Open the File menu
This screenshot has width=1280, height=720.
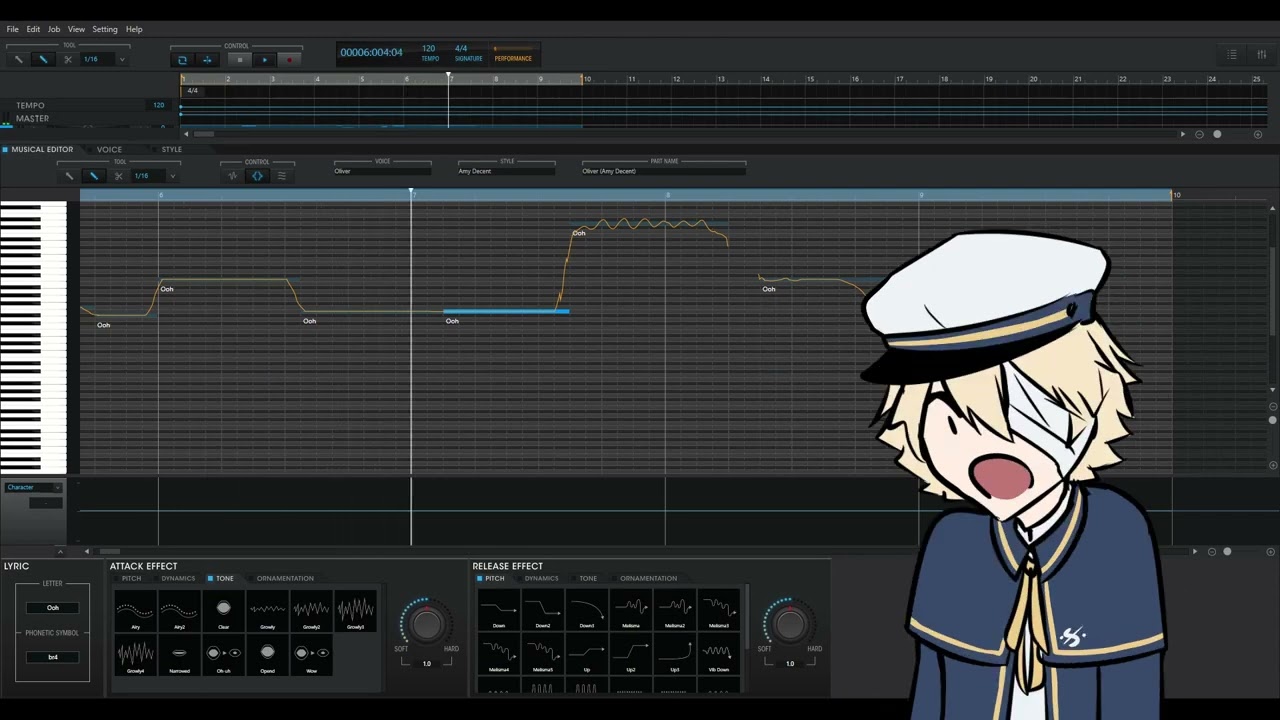(x=13, y=29)
